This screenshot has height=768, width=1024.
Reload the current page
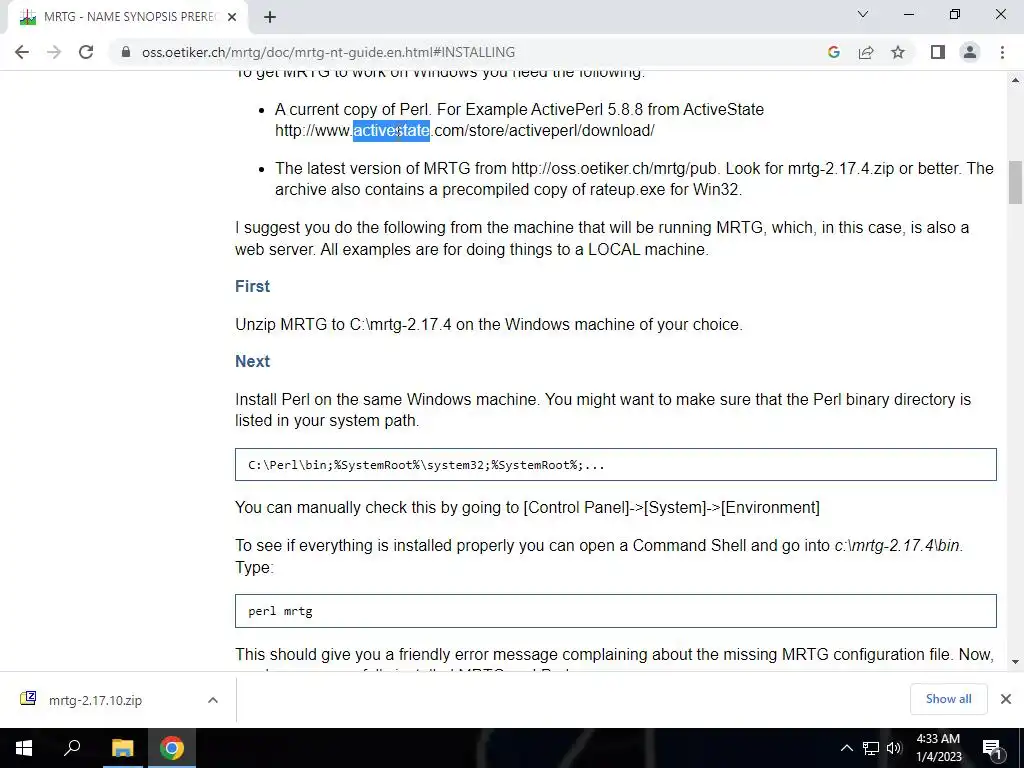pyautogui.click(x=86, y=52)
